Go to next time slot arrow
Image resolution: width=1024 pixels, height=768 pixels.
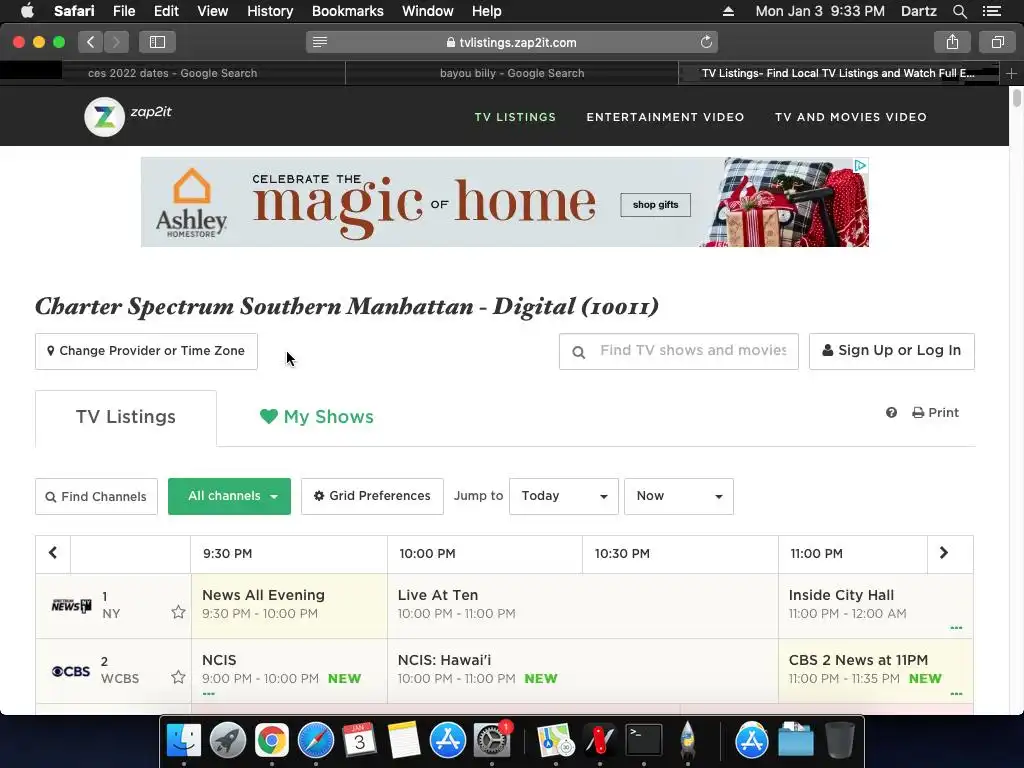point(944,553)
